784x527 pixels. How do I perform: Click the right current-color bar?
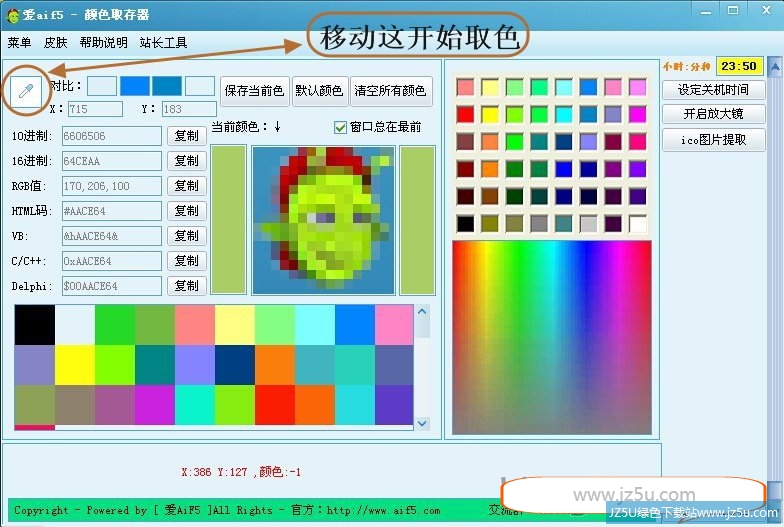coord(418,220)
